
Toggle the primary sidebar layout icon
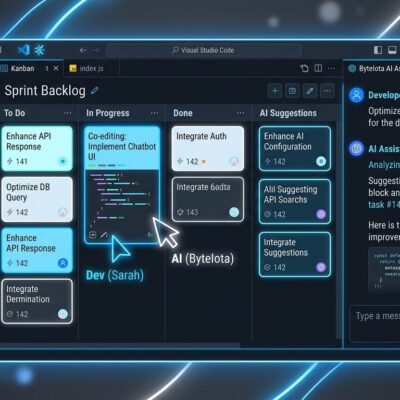pos(378,50)
